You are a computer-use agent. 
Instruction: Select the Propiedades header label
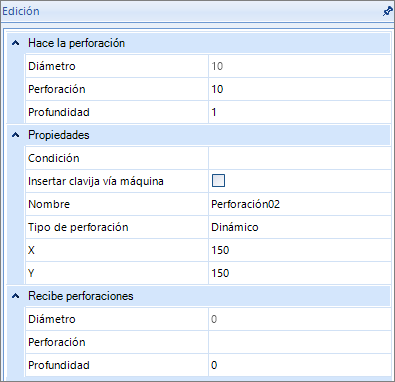coord(59,135)
